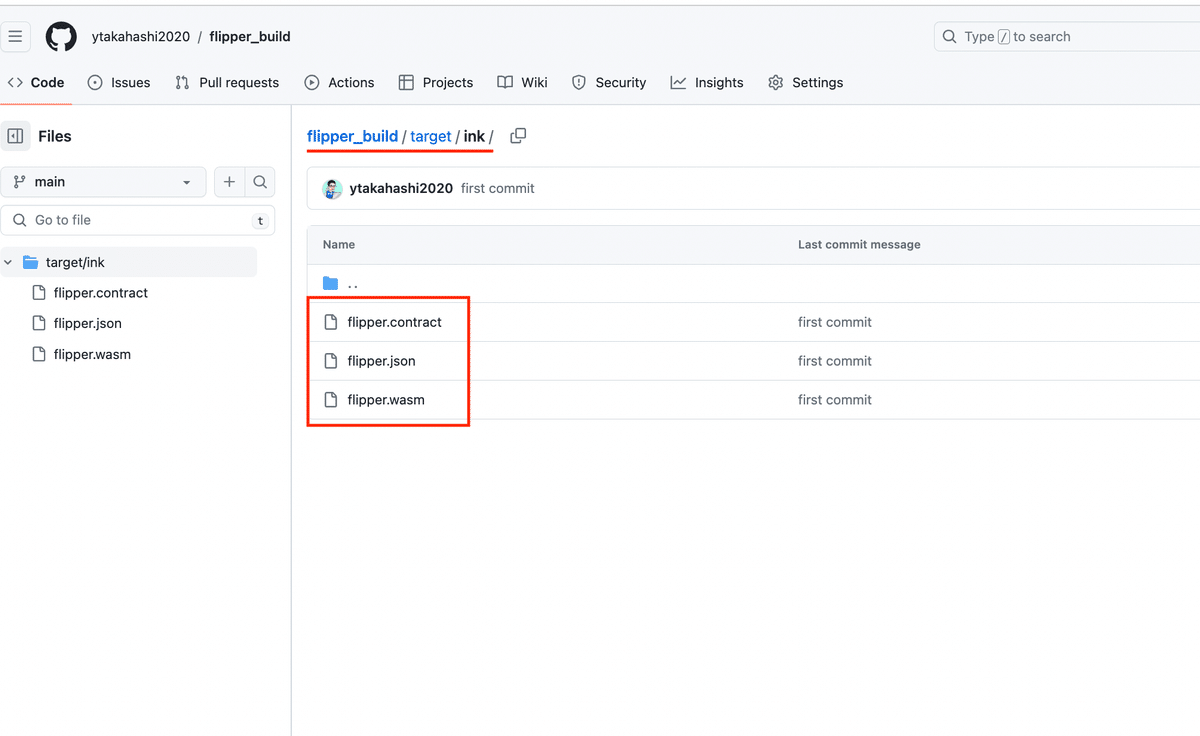The height and width of the screenshot is (736, 1200).
Task: Open first commit message for flipper.contract
Action: (835, 322)
